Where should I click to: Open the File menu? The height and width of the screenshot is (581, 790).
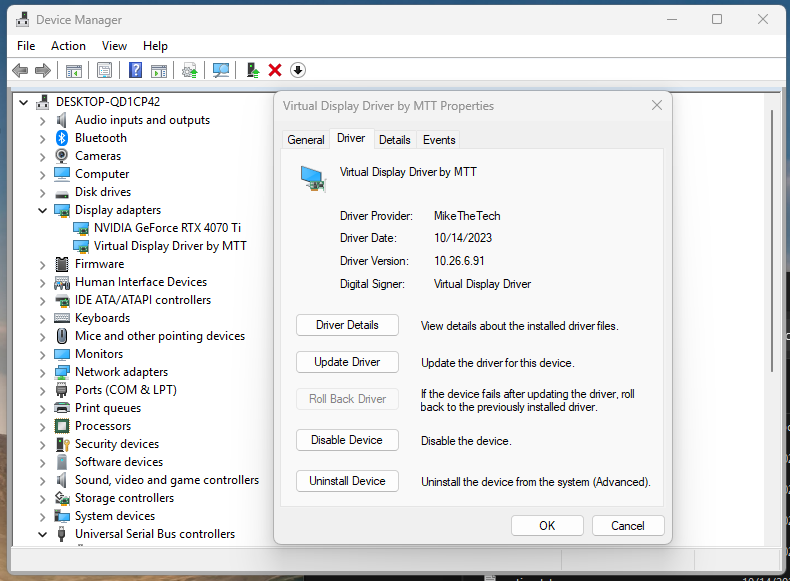(26, 46)
